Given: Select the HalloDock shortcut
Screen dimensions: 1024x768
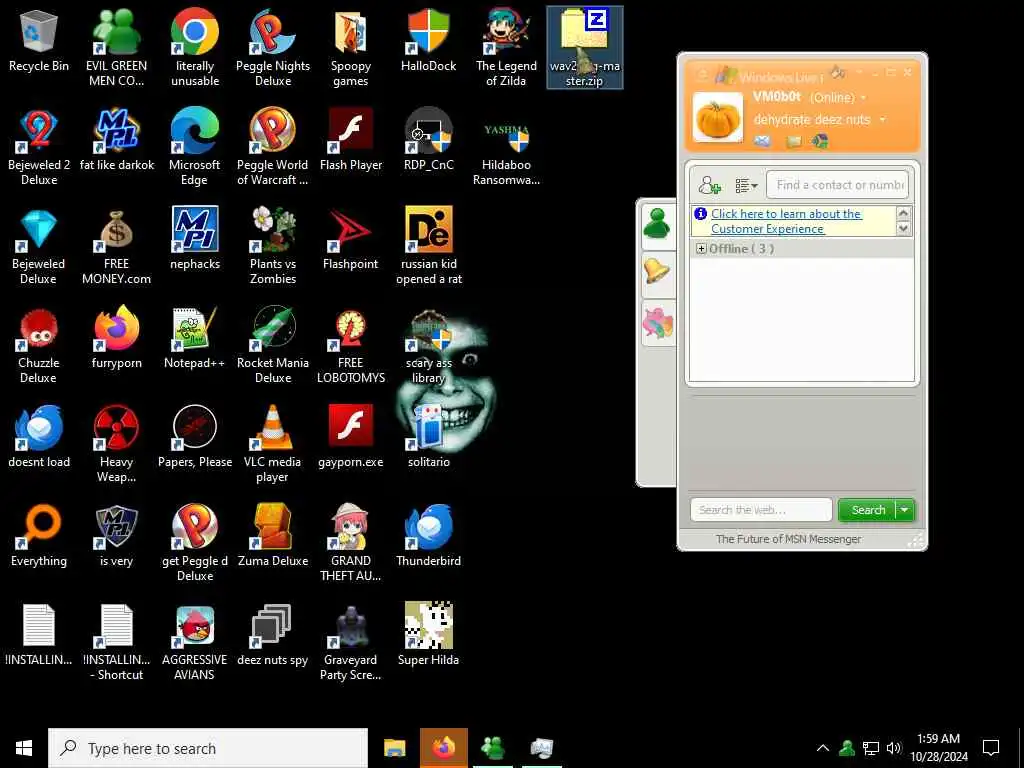Looking at the screenshot, I should tap(428, 41).
